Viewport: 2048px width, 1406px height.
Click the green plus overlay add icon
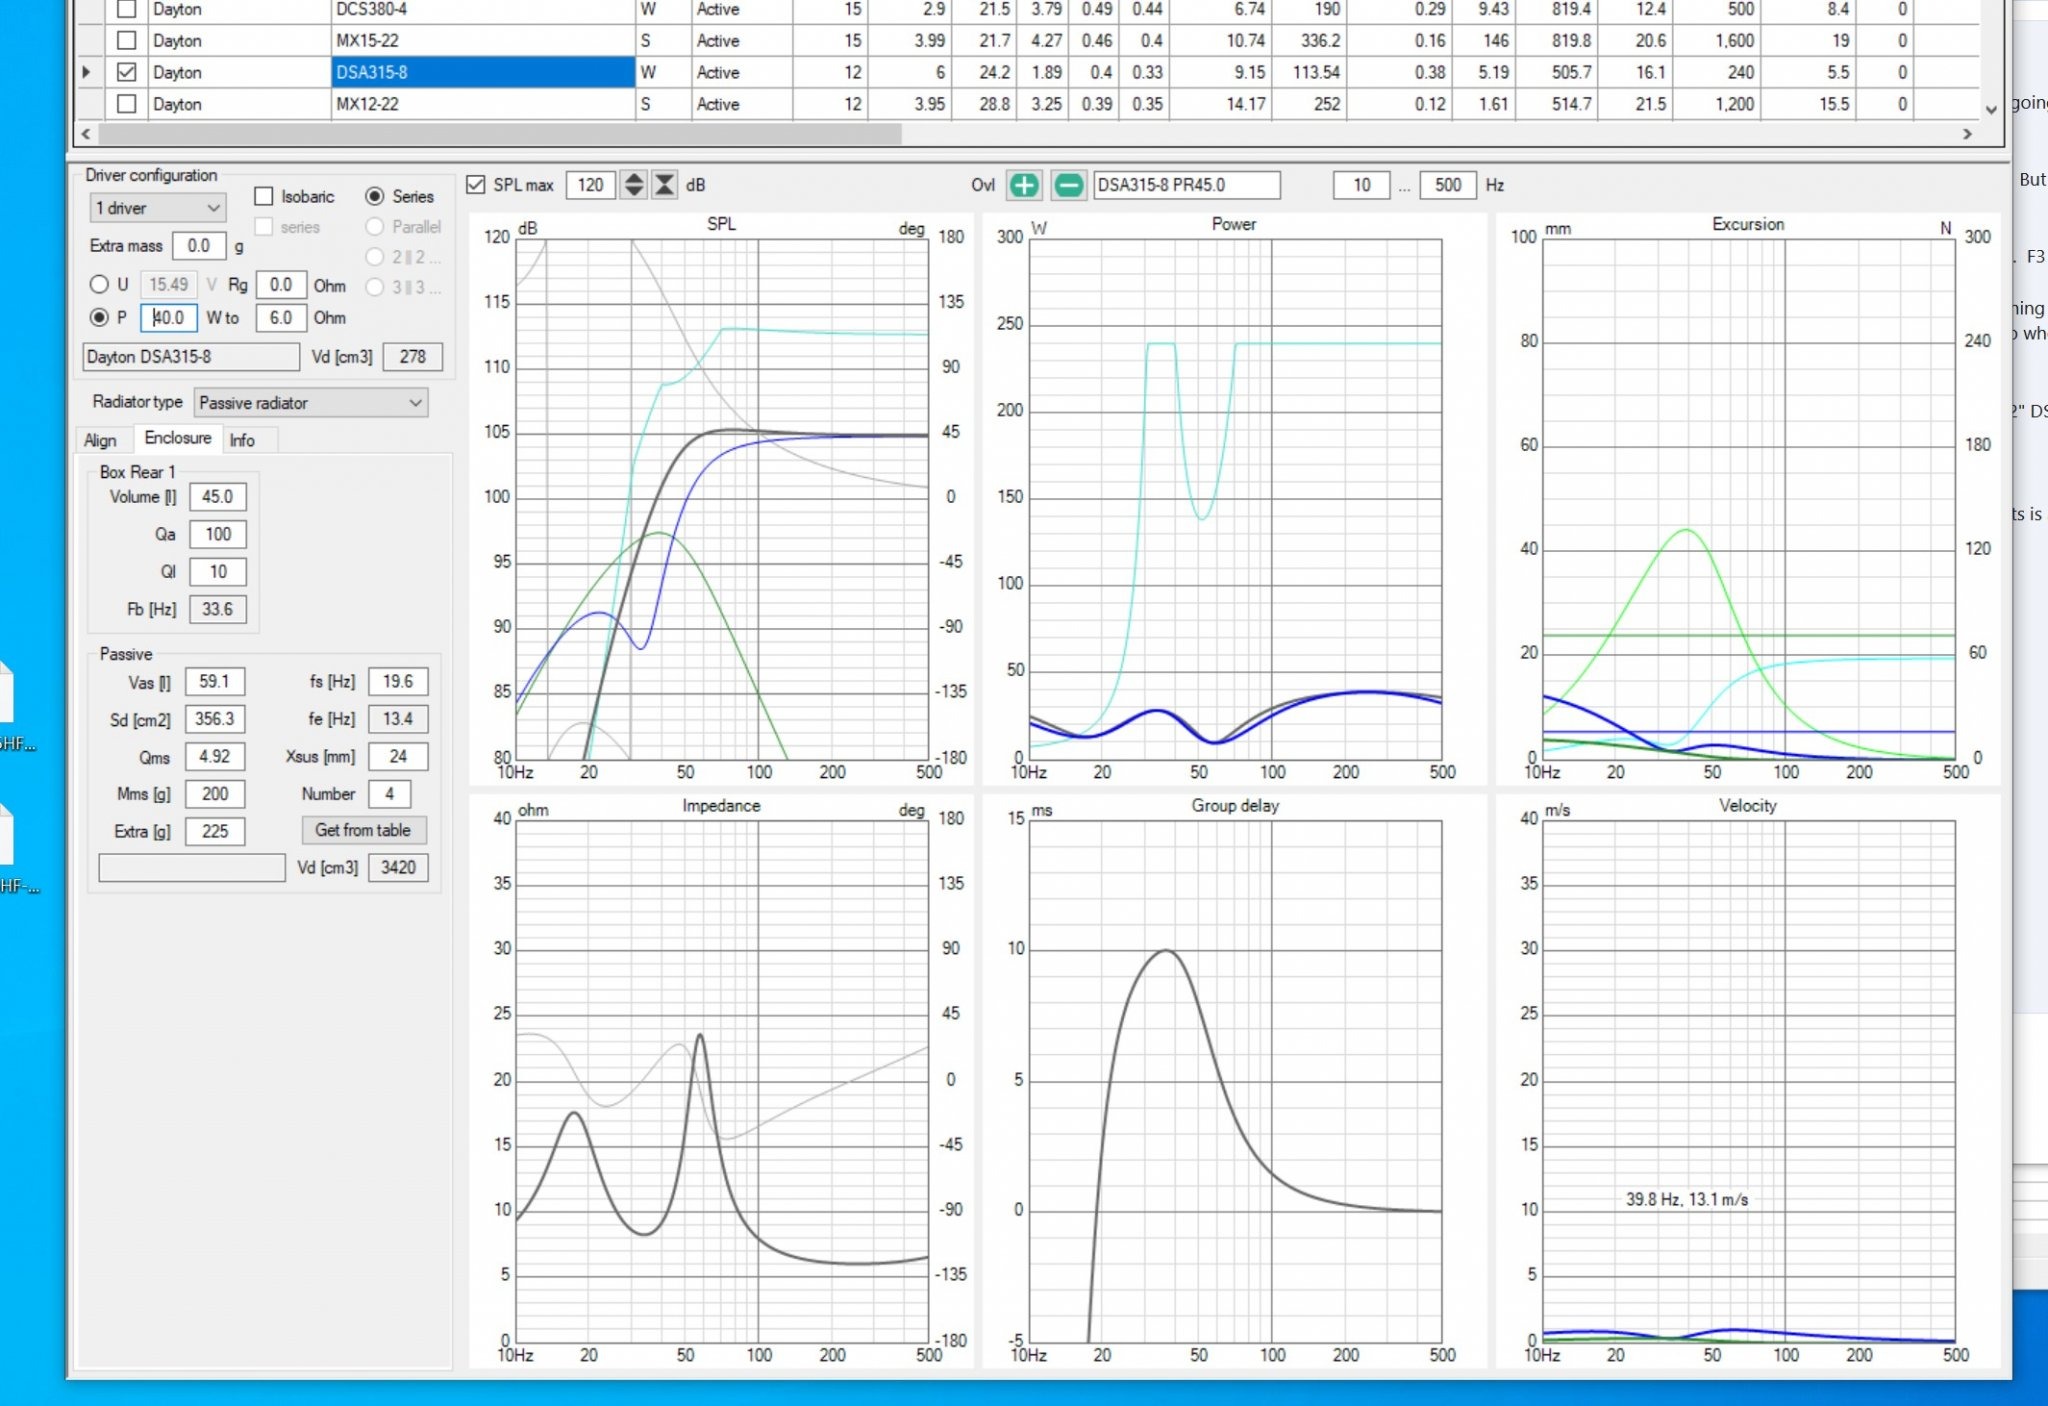click(1024, 185)
